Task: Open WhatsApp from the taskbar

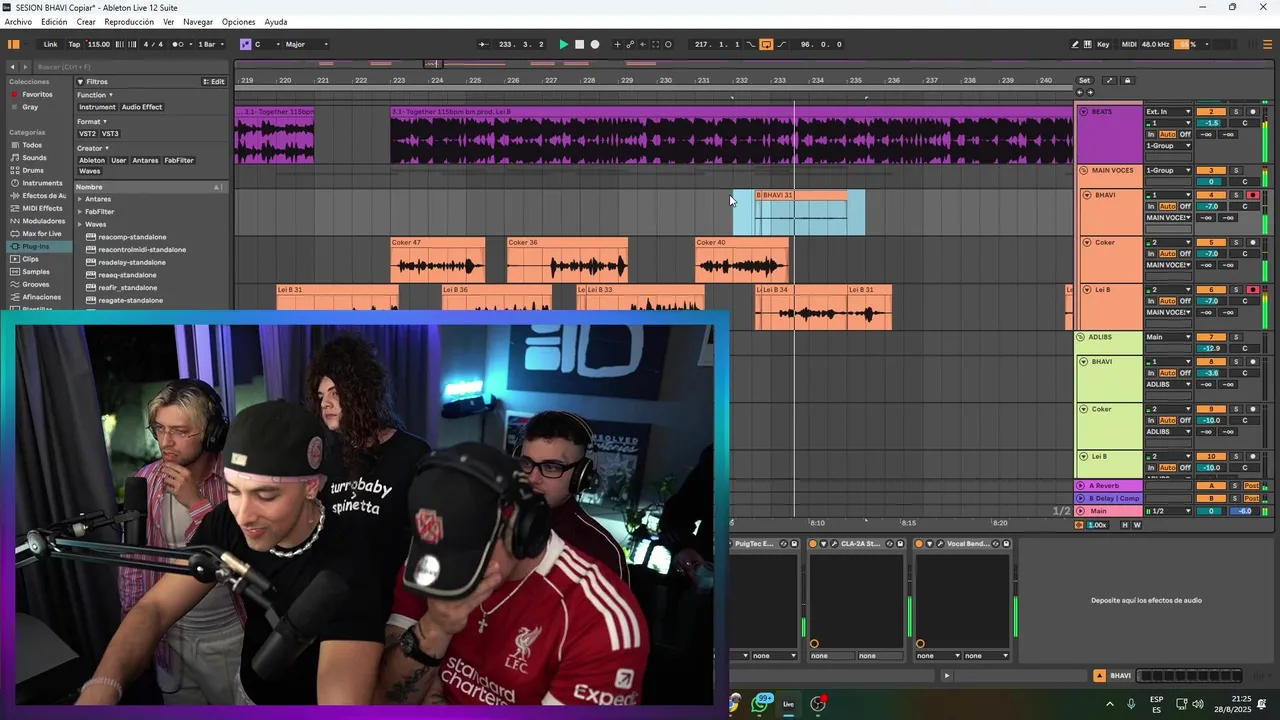Action: coord(762,704)
